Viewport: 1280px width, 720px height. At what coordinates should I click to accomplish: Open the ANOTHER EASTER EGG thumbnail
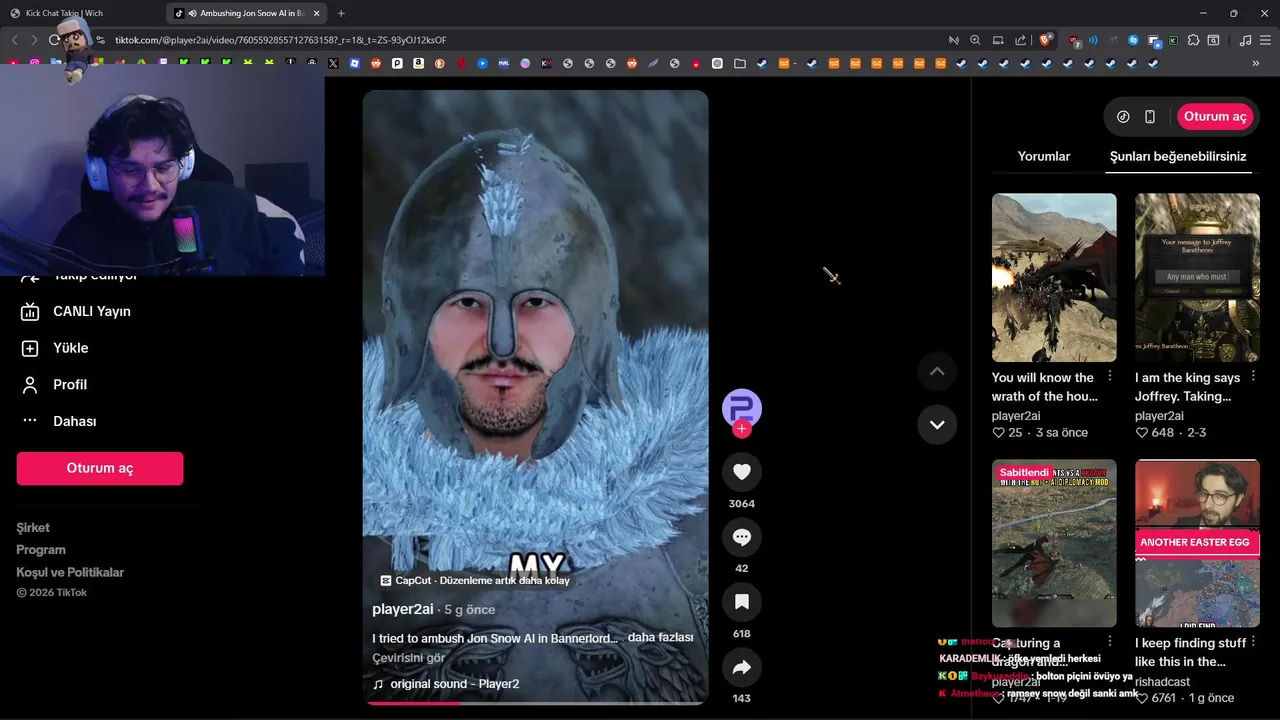[x=1197, y=543]
